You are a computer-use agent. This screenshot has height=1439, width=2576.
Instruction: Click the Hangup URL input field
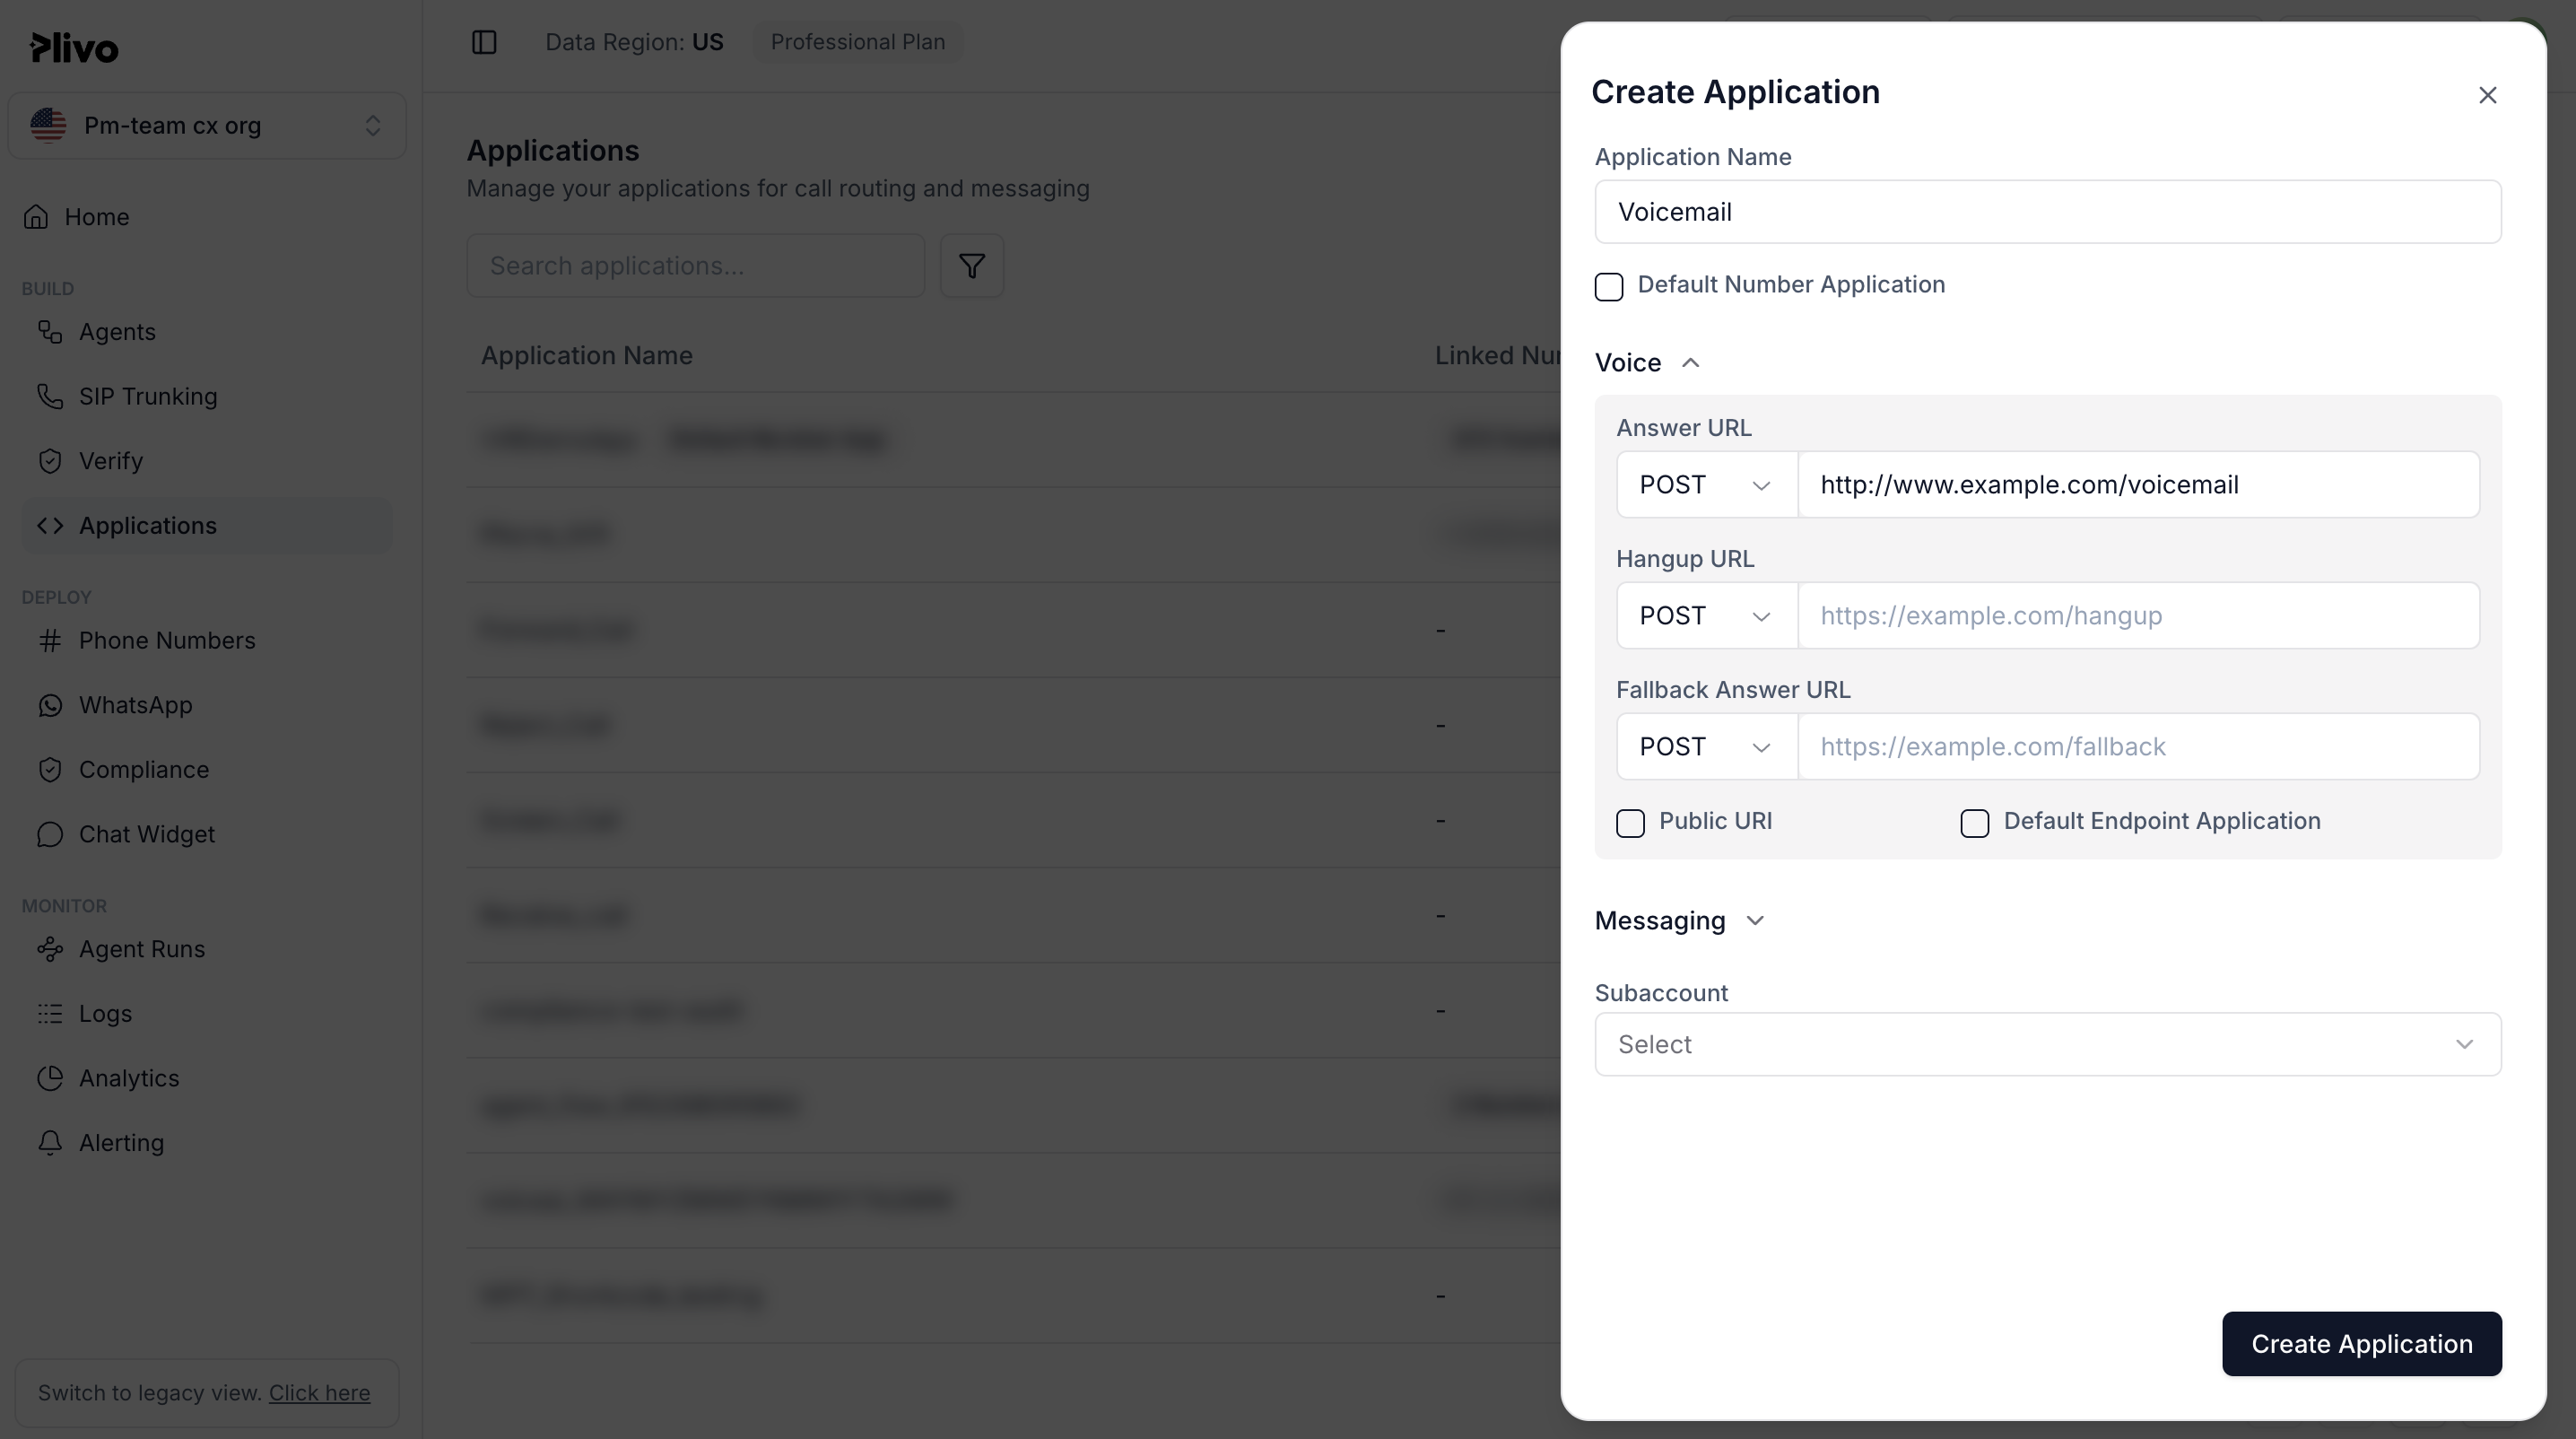point(2138,616)
